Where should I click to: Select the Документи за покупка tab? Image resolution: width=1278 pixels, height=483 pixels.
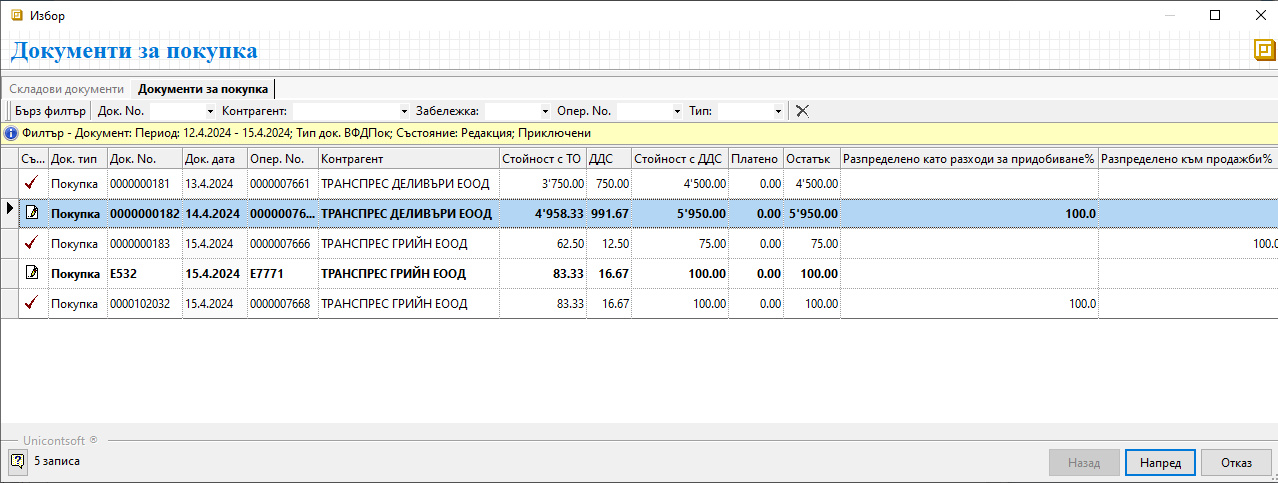[203, 89]
